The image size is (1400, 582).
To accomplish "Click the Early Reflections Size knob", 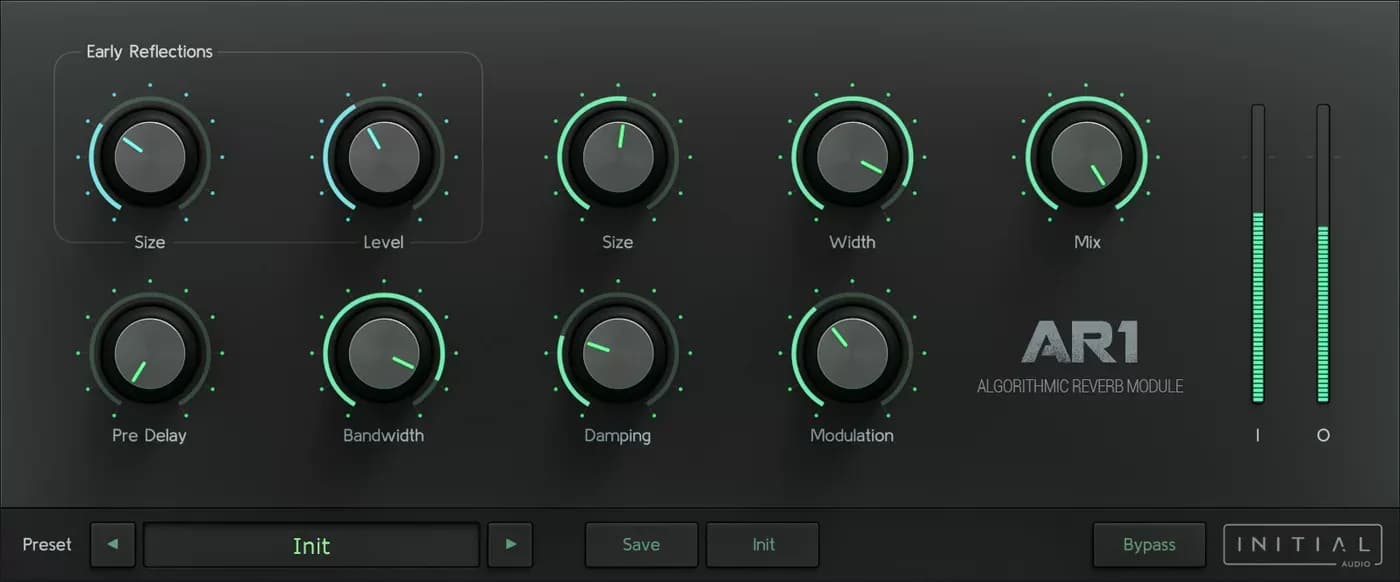I will (150, 157).
